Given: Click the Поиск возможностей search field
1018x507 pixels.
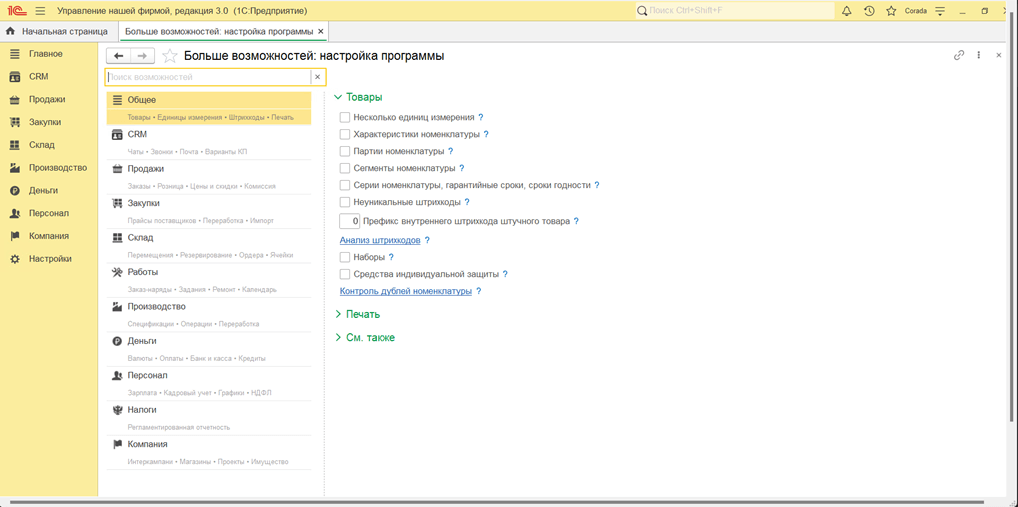Looking at the screenshot, I should point(208,77).
